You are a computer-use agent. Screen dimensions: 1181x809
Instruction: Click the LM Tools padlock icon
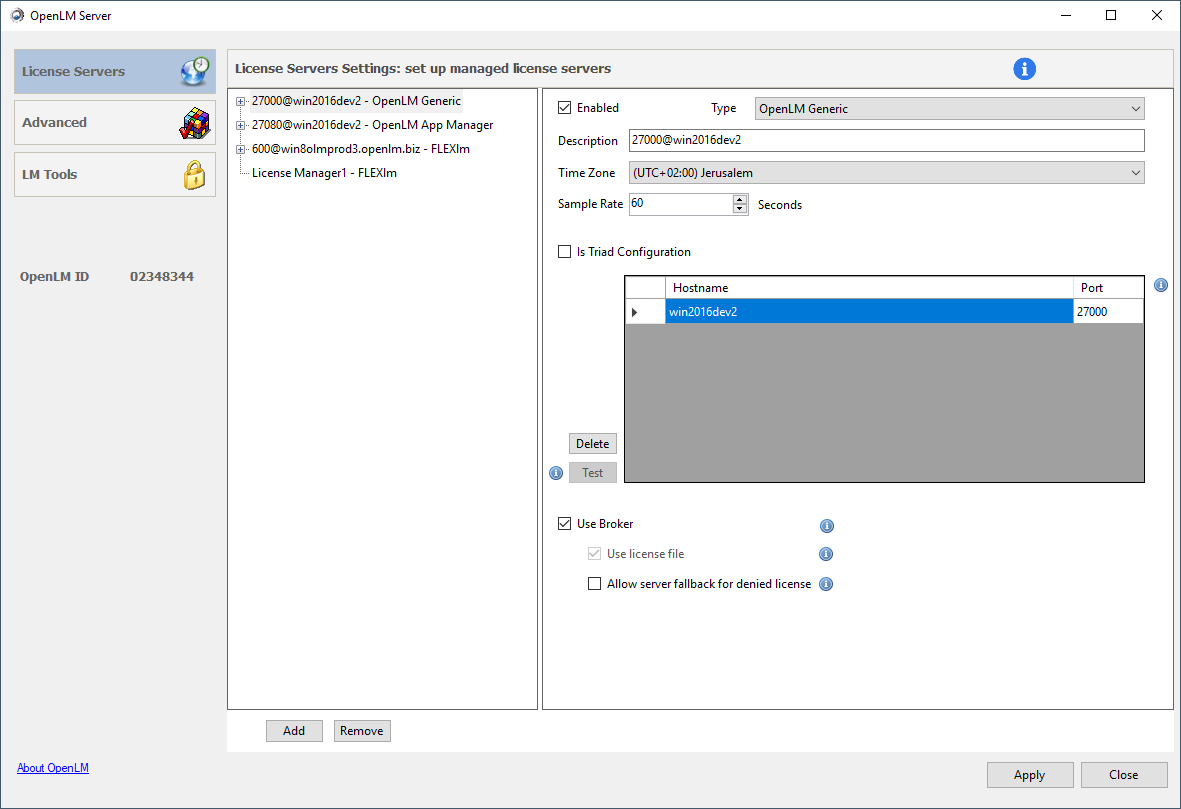coord(194,175)
